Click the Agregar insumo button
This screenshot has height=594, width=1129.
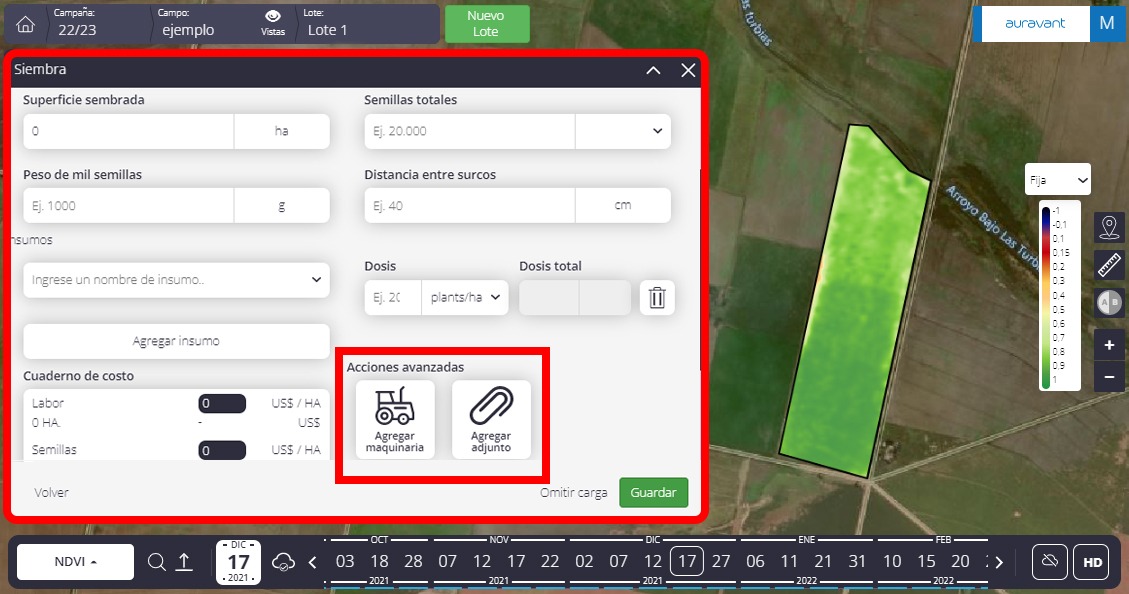(x=176, y=341)
